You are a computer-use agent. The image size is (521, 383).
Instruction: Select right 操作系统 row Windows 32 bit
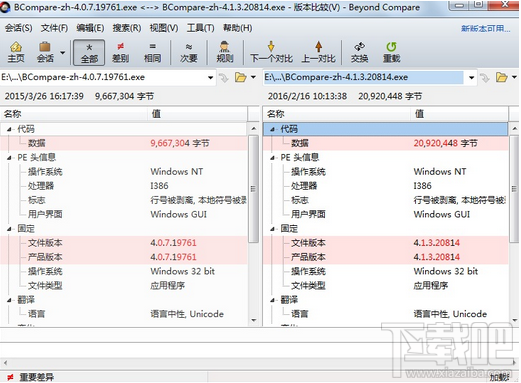[x=386, y=271]
